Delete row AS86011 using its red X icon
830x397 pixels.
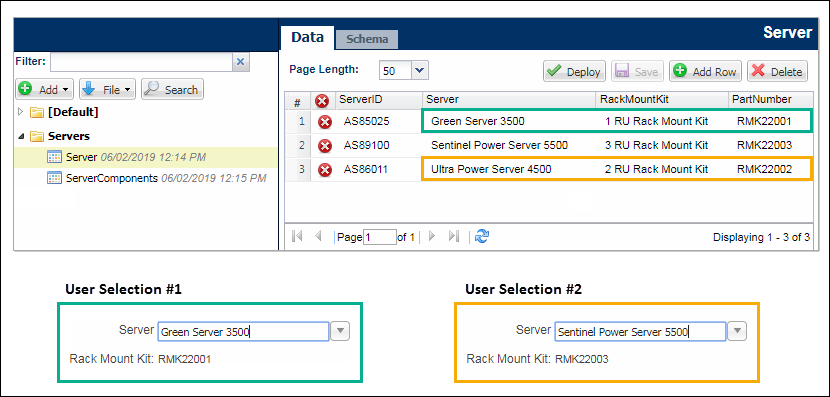324,169
